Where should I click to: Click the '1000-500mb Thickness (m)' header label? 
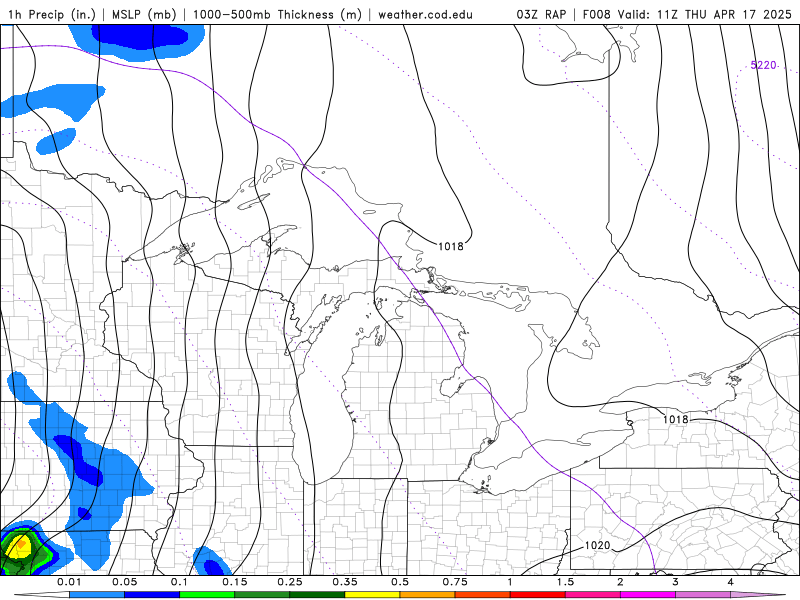(277, 14)
